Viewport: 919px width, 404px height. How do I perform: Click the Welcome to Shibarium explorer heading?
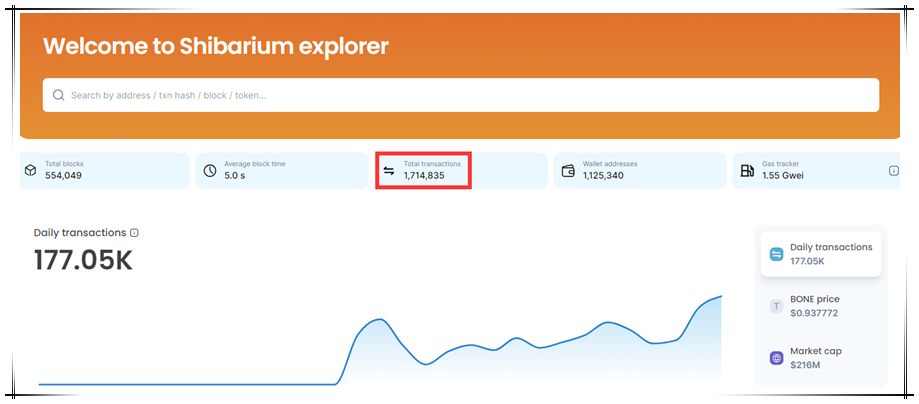pos(216,46)
